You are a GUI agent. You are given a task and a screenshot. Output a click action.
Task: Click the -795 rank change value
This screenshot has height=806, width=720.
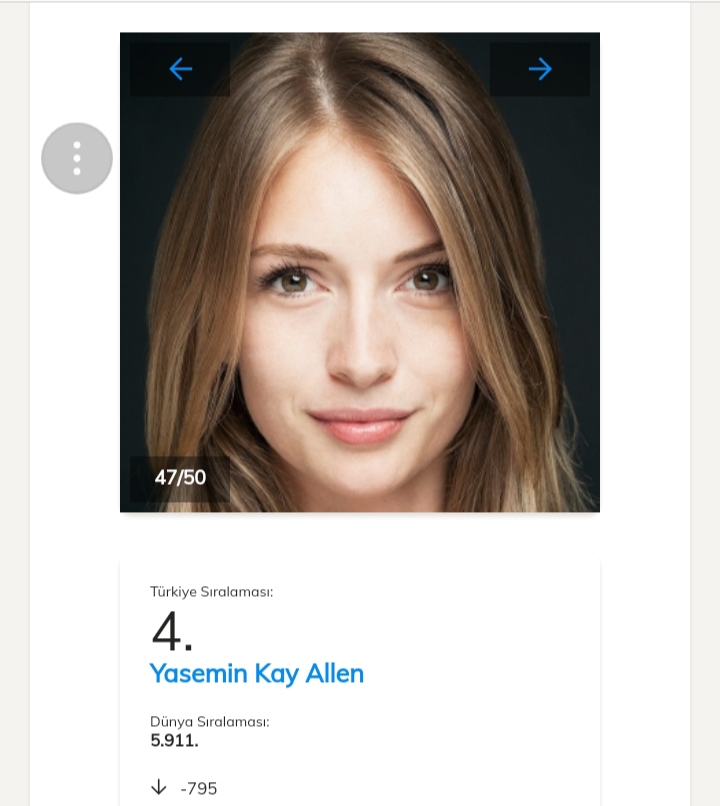(x=198, y=788)
